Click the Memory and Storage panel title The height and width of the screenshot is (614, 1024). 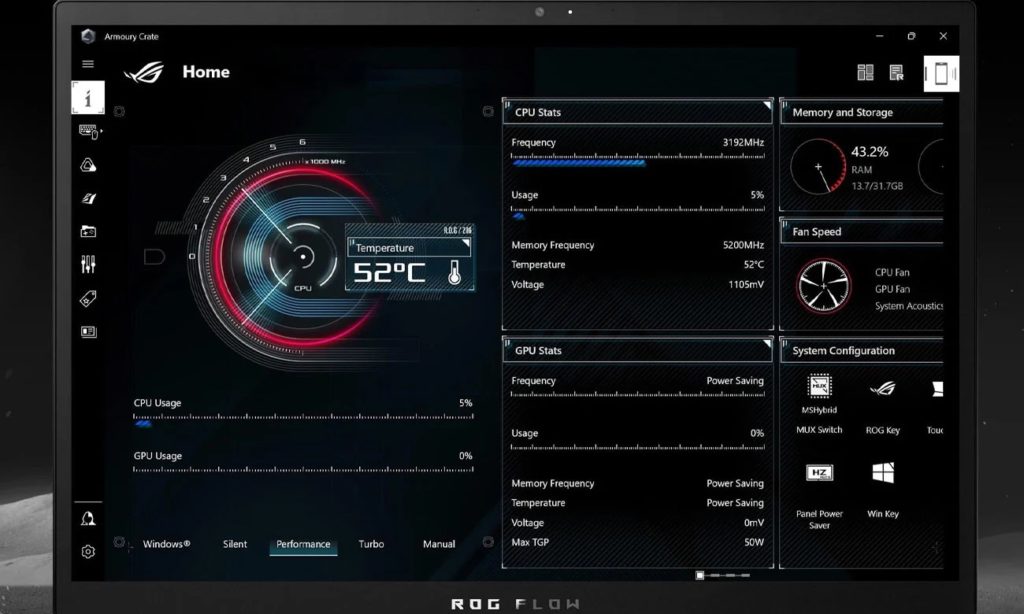(x=842, y=112)
